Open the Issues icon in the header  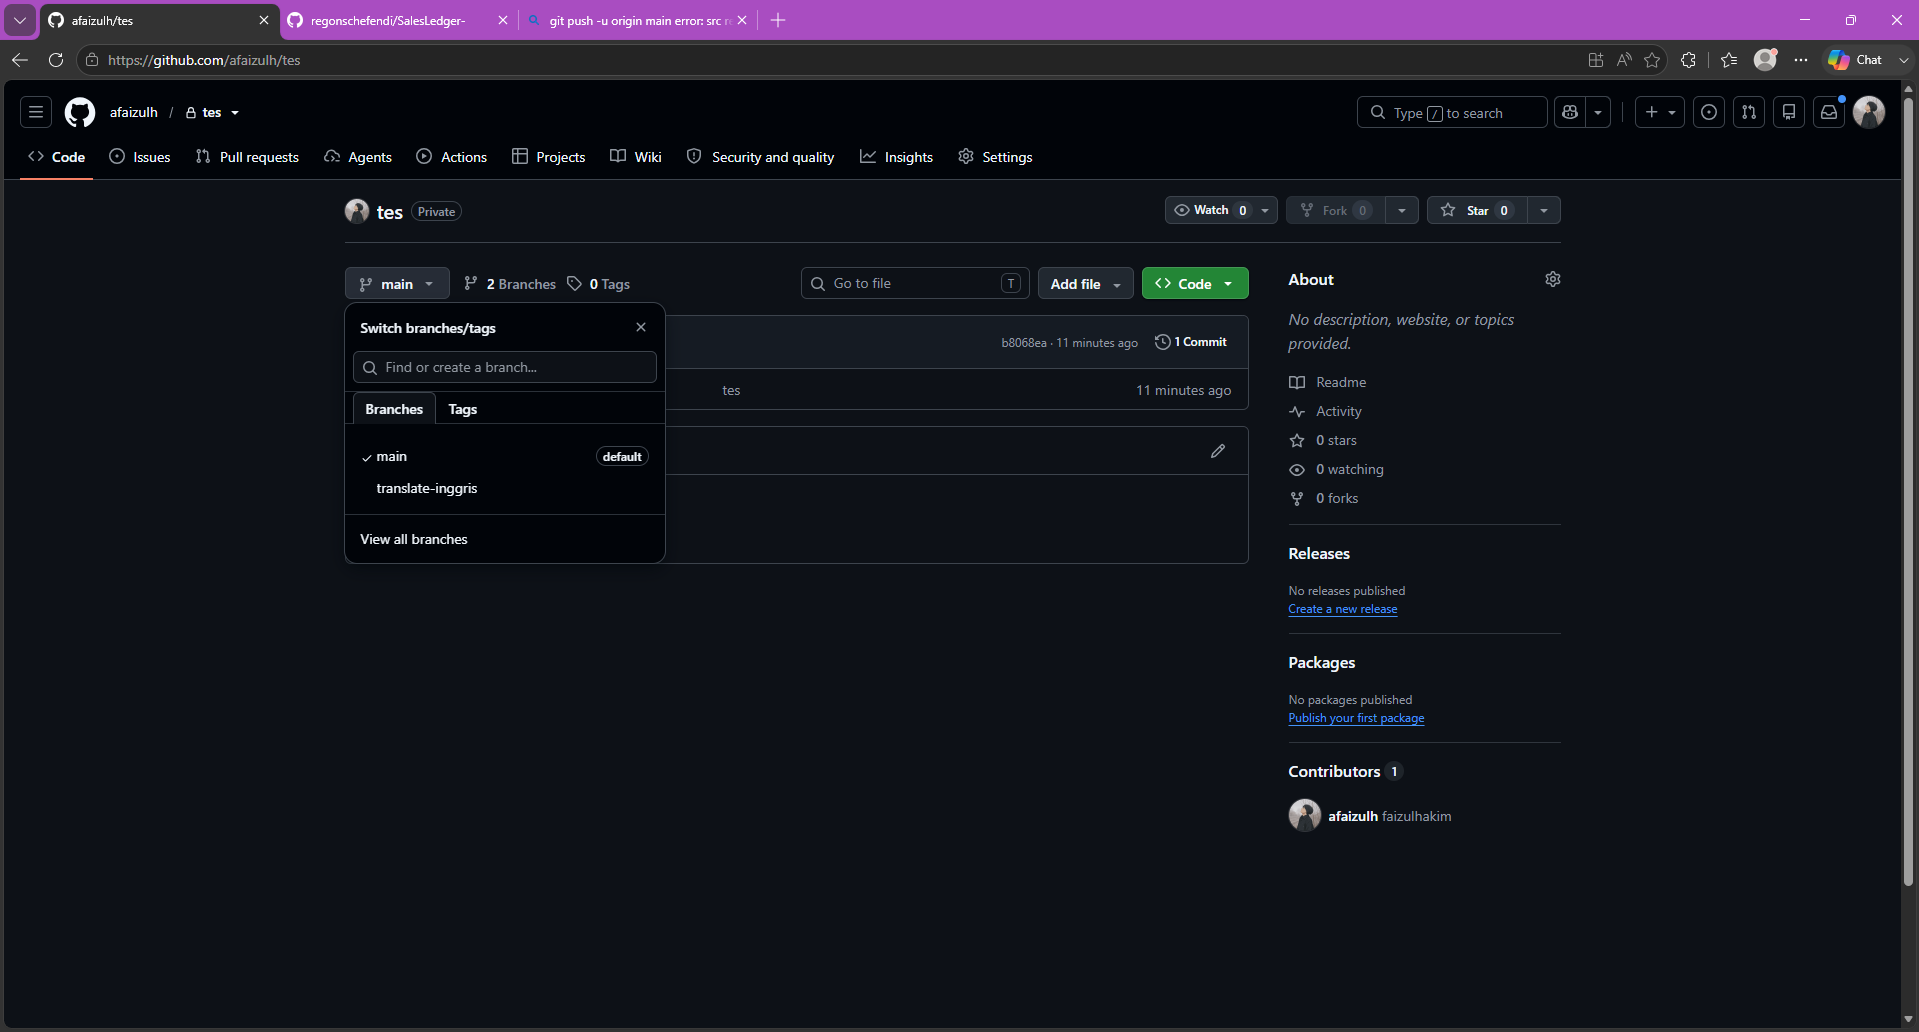1709,112
